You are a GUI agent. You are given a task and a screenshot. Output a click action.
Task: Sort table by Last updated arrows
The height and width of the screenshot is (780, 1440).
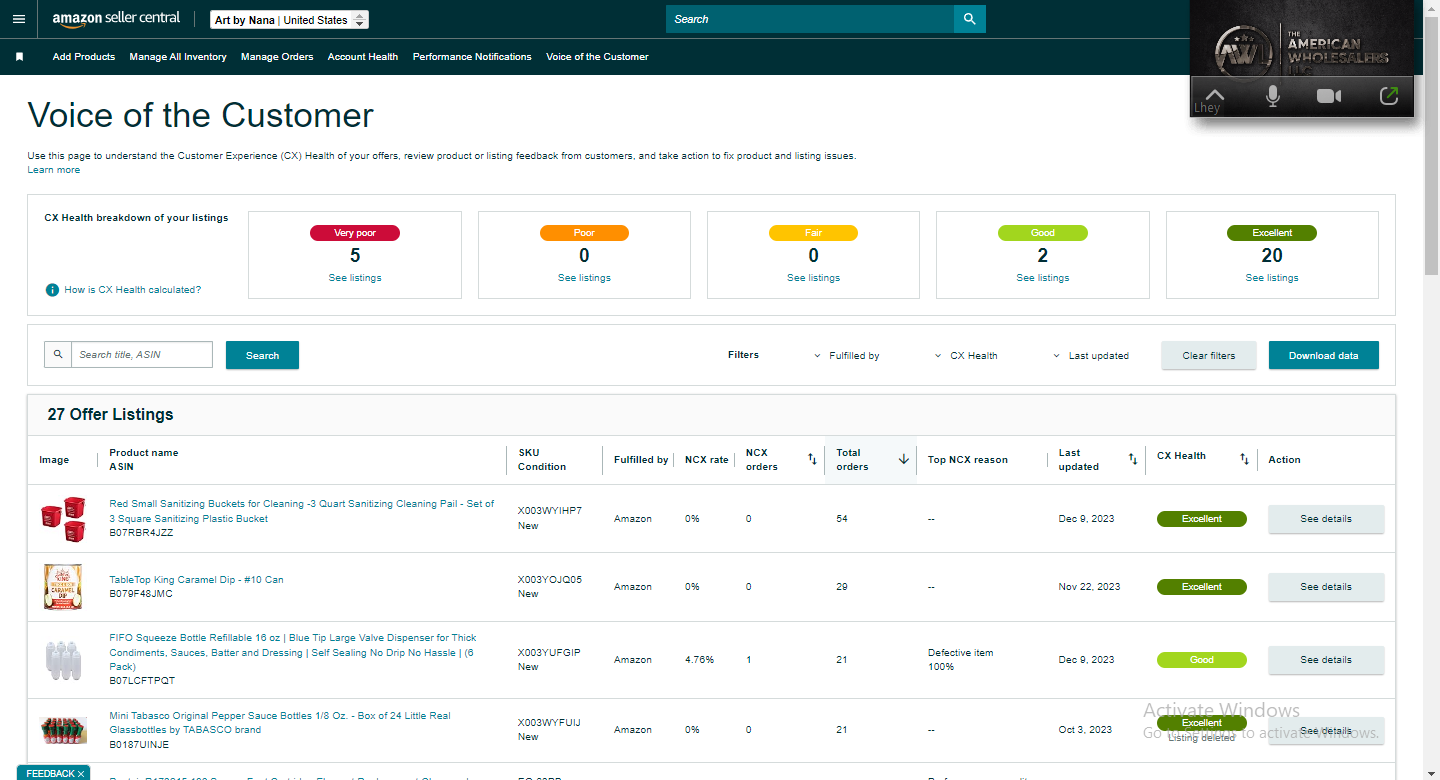point(1133,460)
